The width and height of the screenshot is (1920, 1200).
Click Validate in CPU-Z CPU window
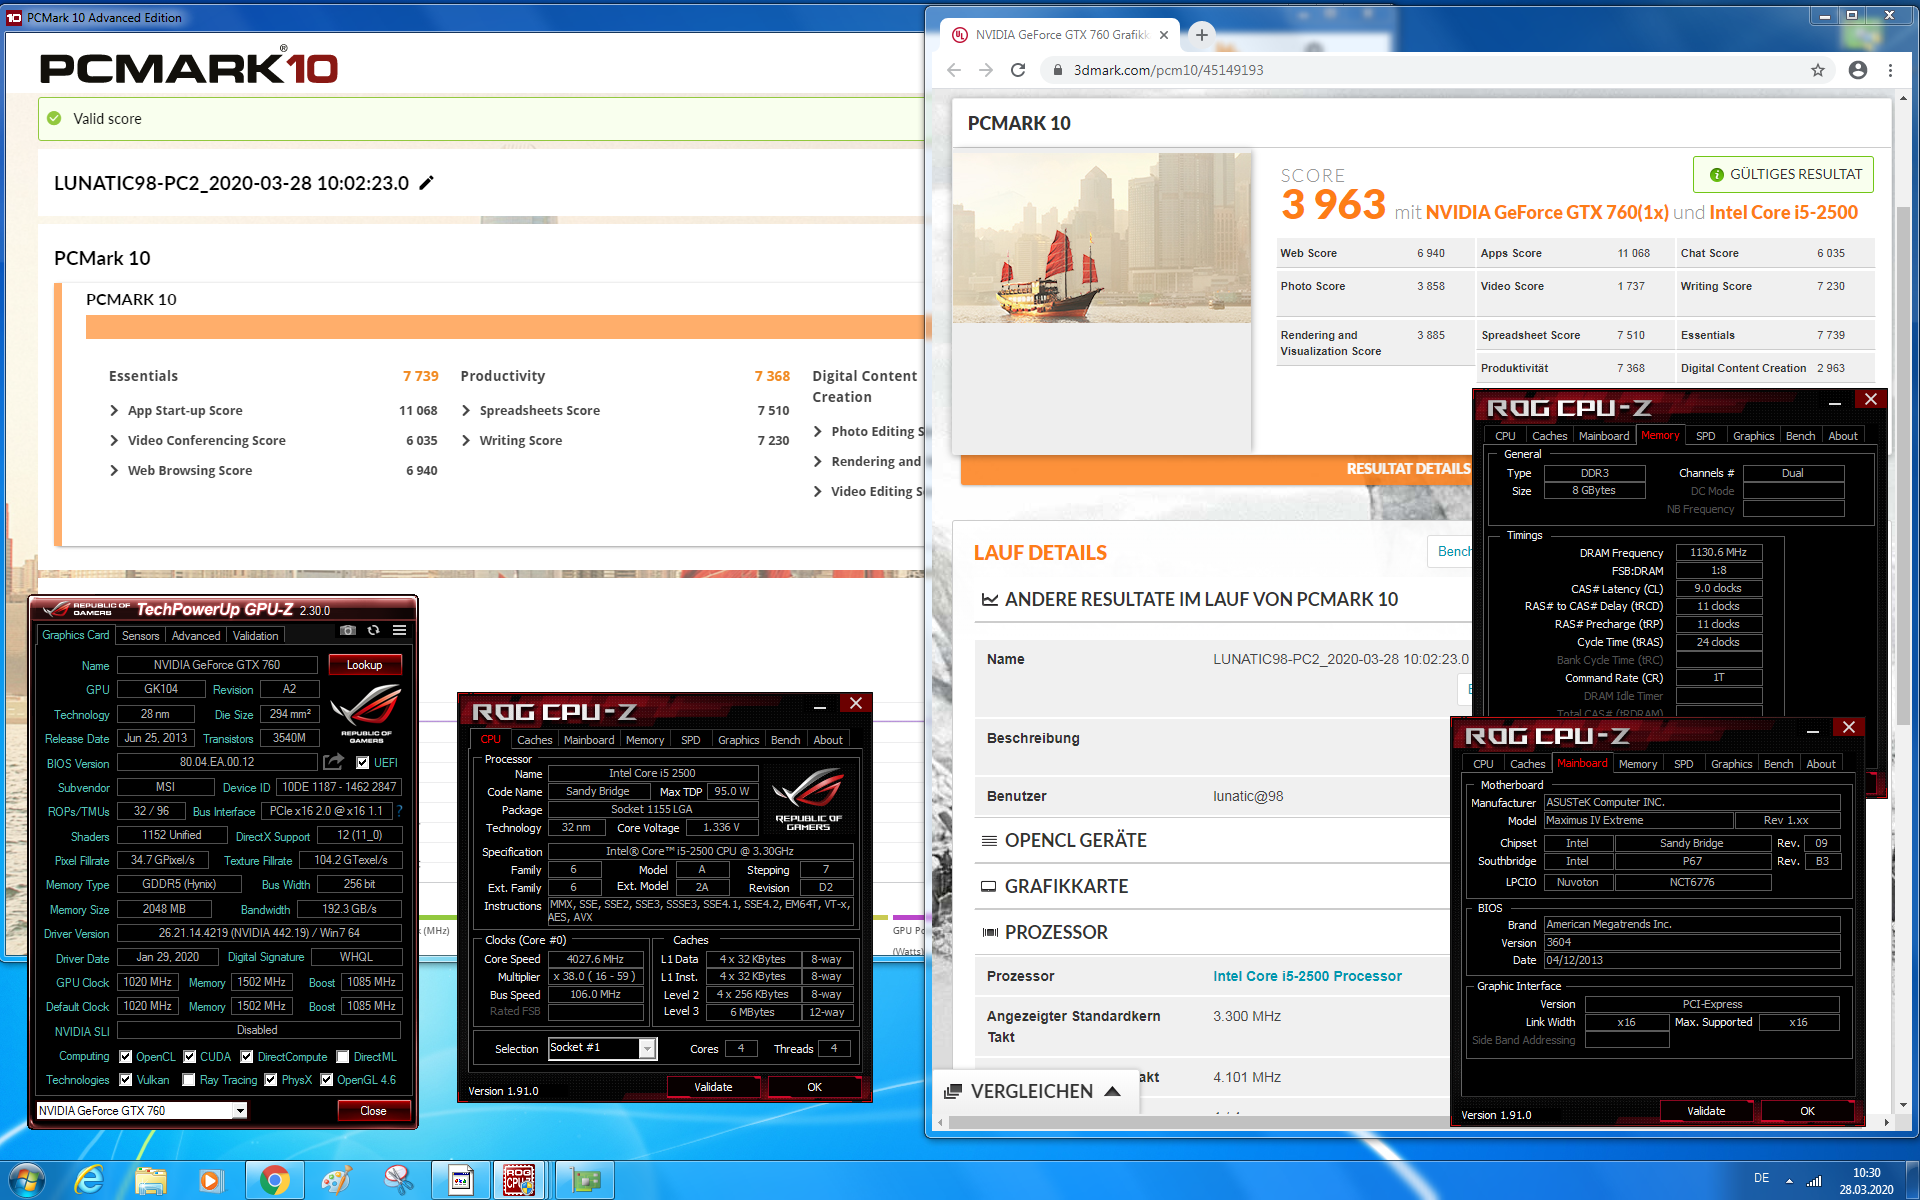coord(713,1087)
